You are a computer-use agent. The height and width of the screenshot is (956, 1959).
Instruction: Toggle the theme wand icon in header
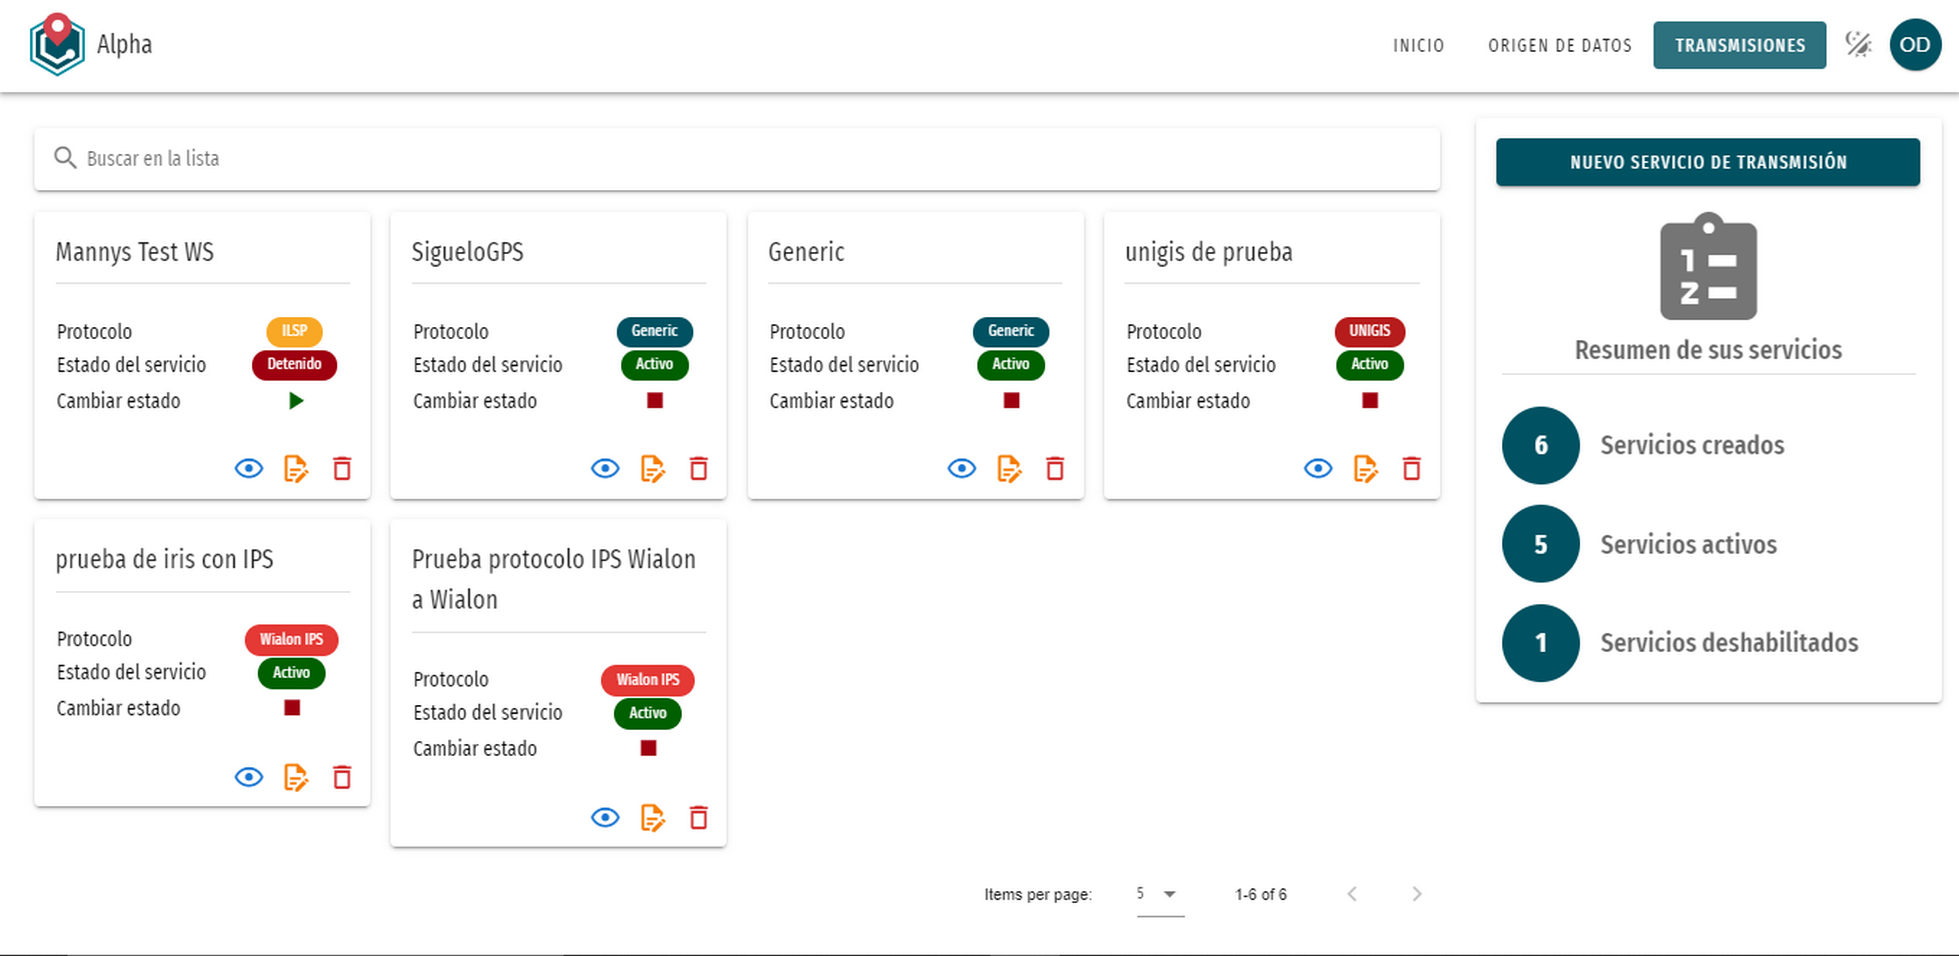[x=1858, y=45]
